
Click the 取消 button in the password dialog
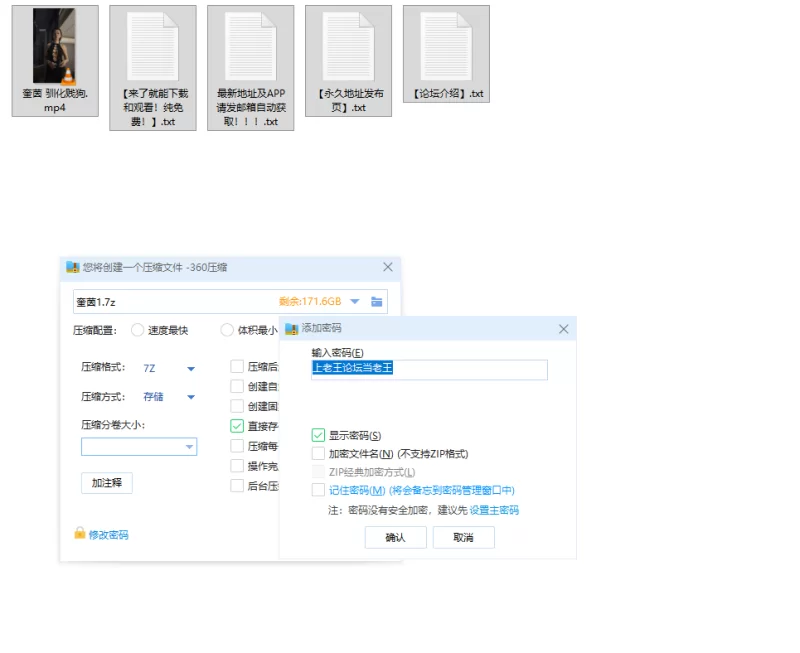tap(463, 538)
